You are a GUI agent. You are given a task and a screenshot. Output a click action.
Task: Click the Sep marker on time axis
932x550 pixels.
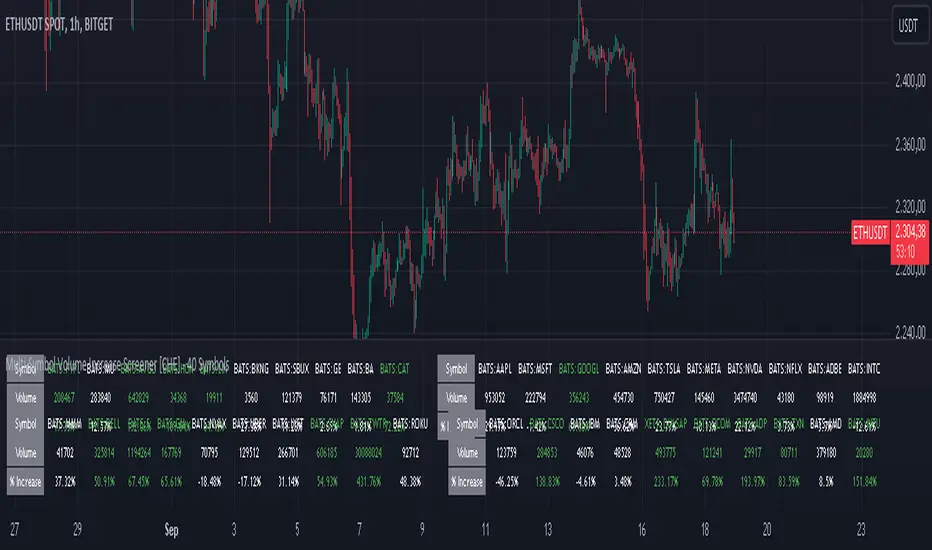pos(172,526)
